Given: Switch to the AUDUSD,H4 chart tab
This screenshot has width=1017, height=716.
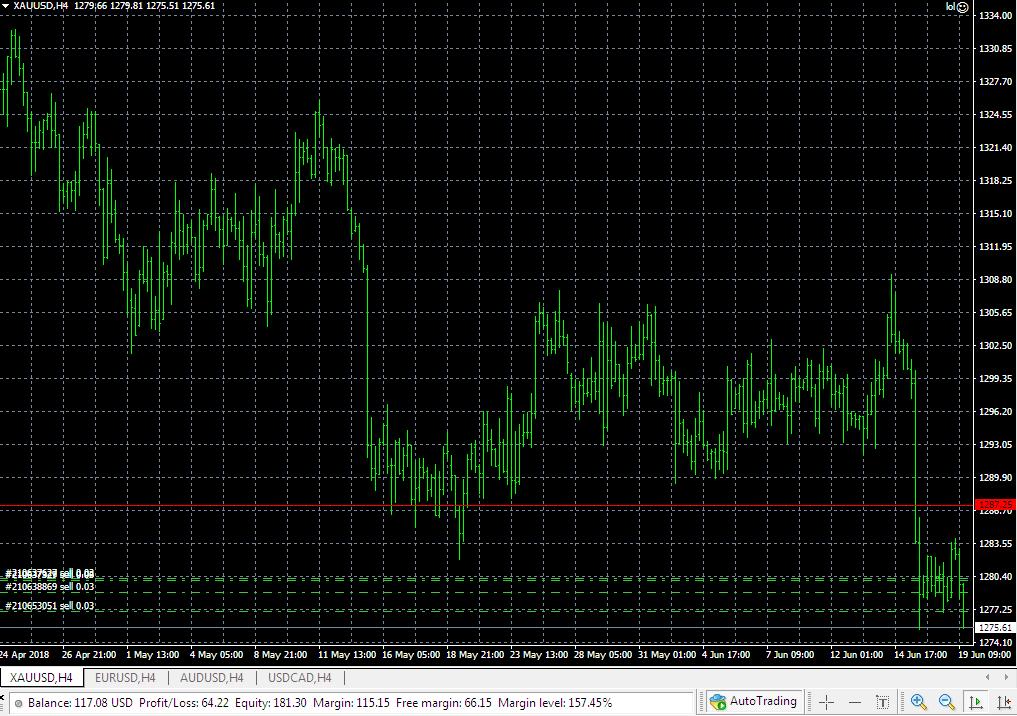Looking at the screenshot, I should [211, 678].
